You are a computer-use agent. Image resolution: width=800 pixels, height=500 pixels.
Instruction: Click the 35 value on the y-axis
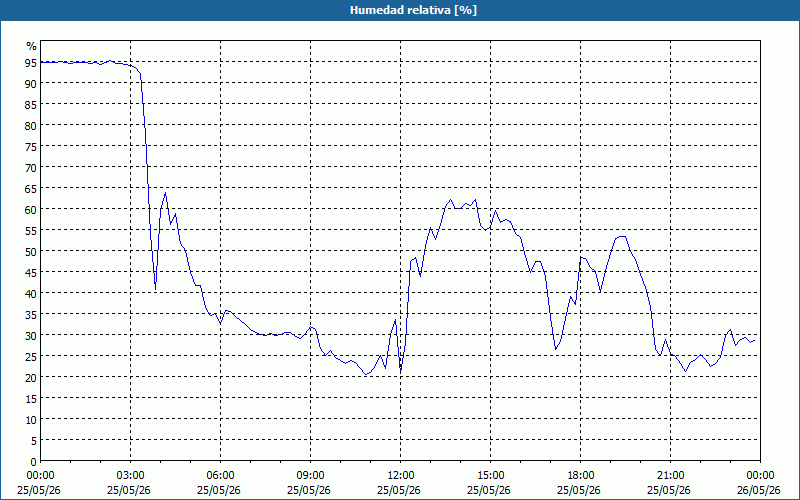pyautogui.click(x=31, y=314)
